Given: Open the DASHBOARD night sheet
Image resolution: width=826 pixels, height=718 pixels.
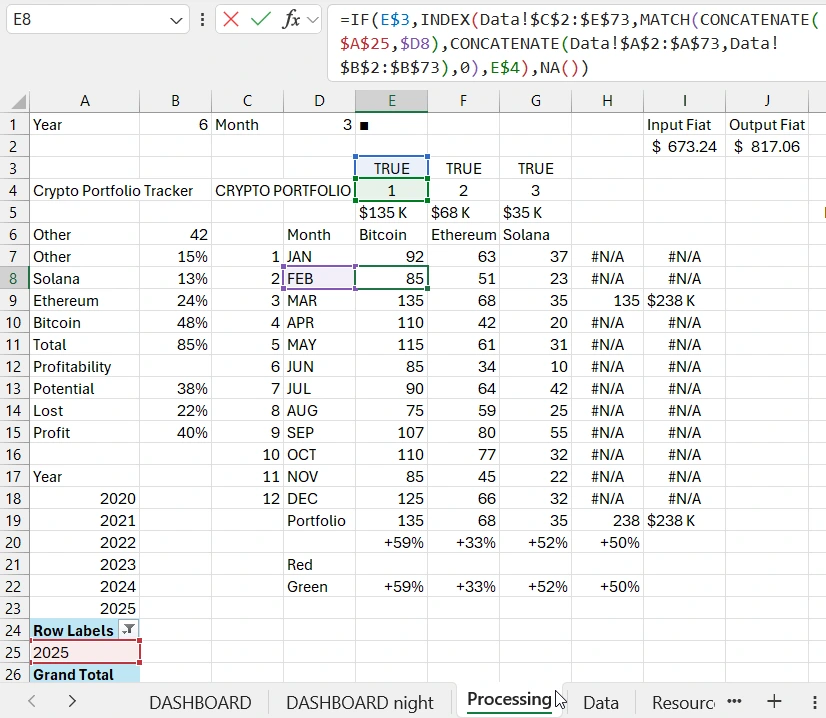Looking at the screenshot, I should tap(360, 702).
